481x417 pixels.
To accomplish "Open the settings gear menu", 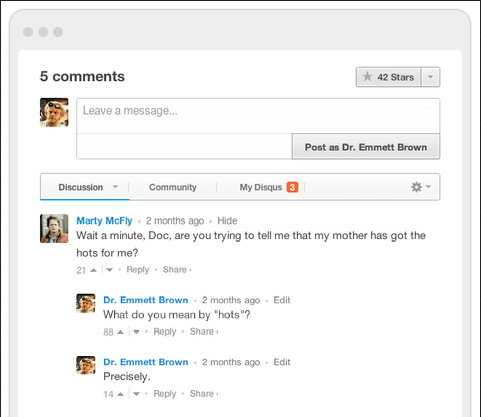I will [421, 187].
